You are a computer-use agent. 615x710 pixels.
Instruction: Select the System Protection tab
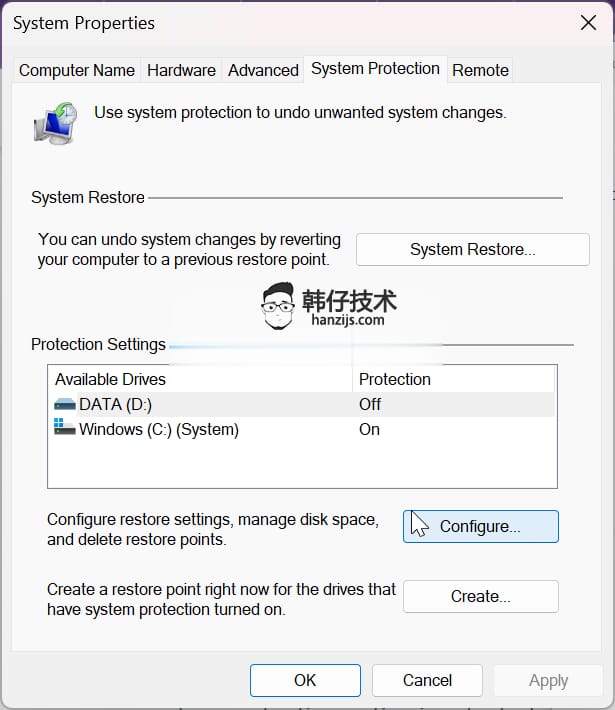click(375, 69)
